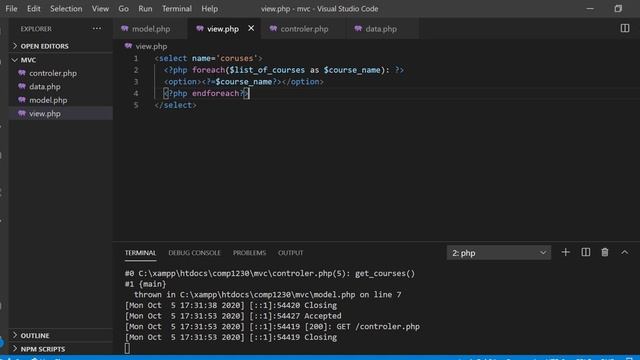Minimize the VS Code window

(590, 9)
